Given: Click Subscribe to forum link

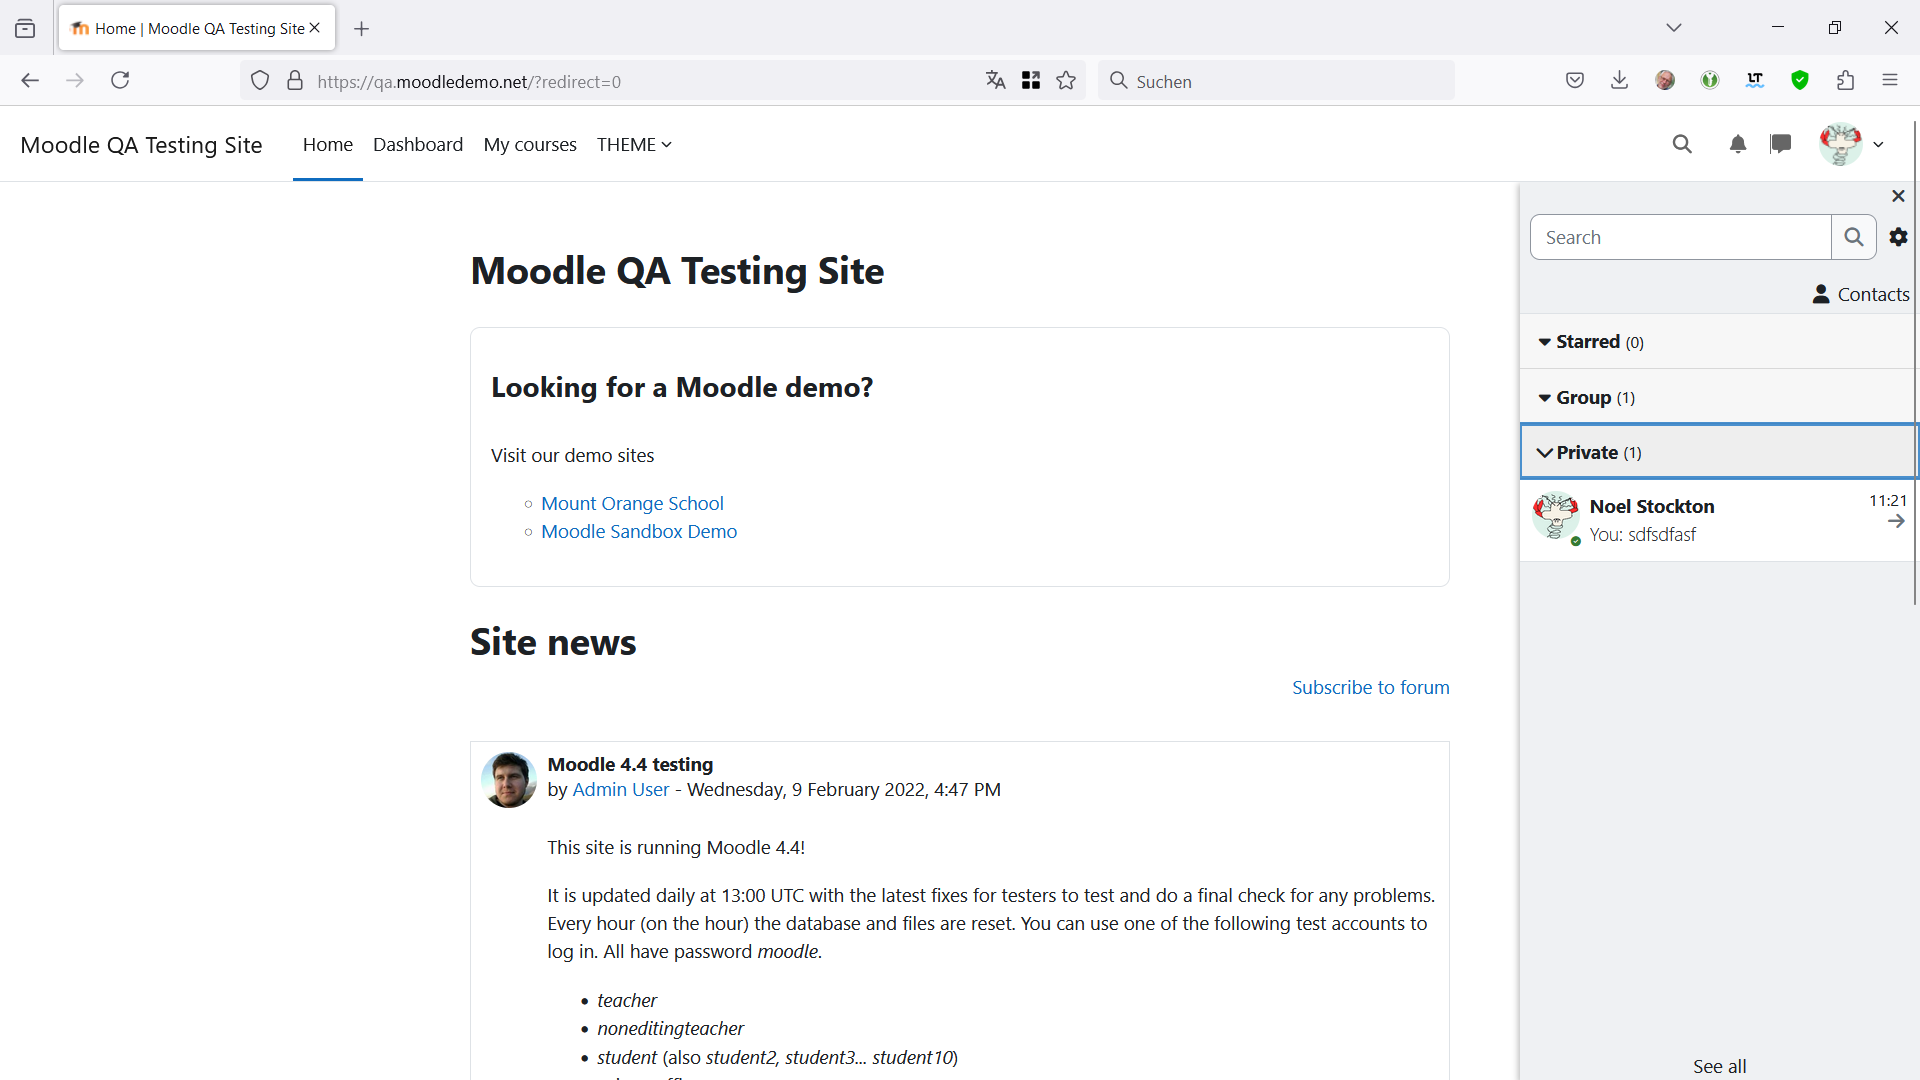Looking at the screenshot, I should (x=1370, y=687).
